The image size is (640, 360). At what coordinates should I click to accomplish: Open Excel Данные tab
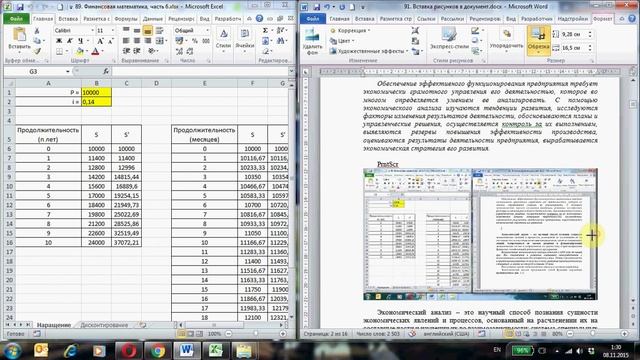click(x=153, y=19)
